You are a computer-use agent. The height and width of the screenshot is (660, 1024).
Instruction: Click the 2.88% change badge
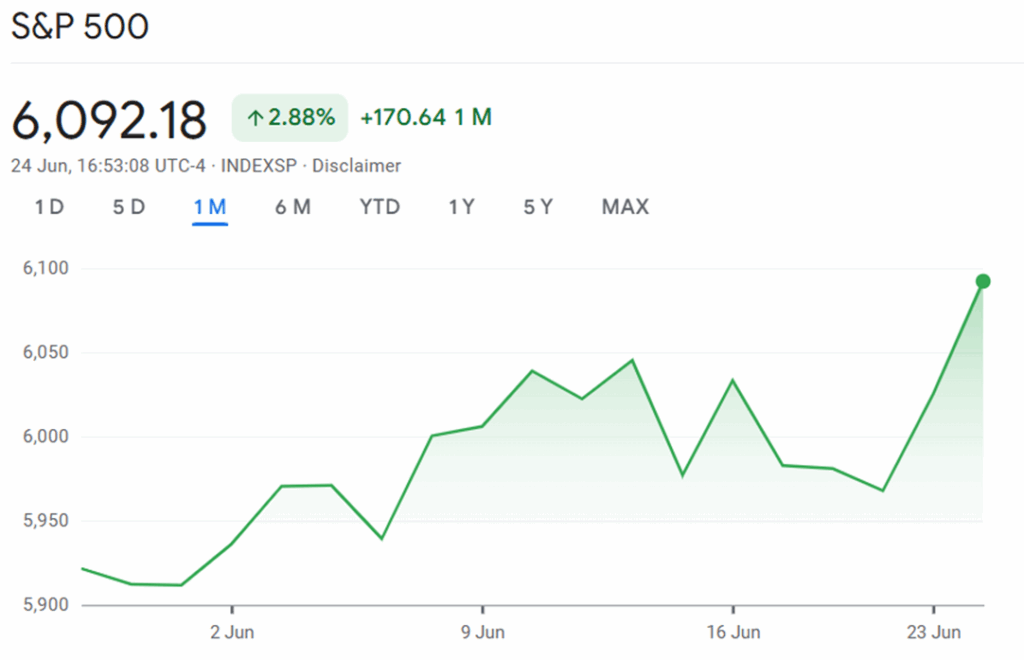click(x=290, y=118)
